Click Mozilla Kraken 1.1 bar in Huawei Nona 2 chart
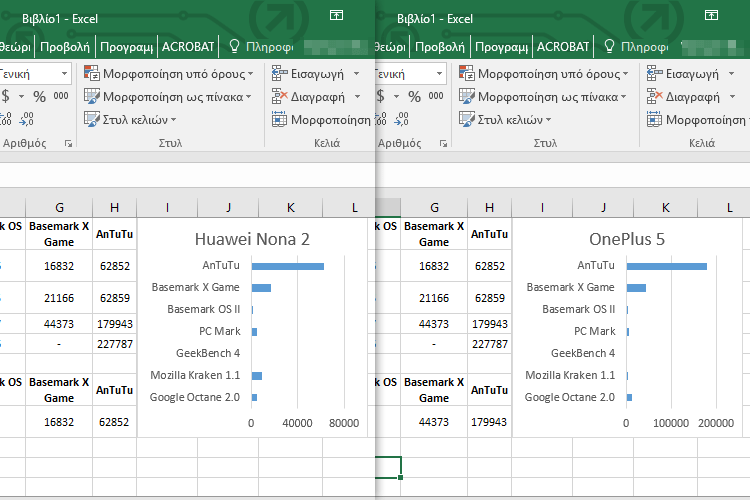The image size is (750, 500). [257, 376]
